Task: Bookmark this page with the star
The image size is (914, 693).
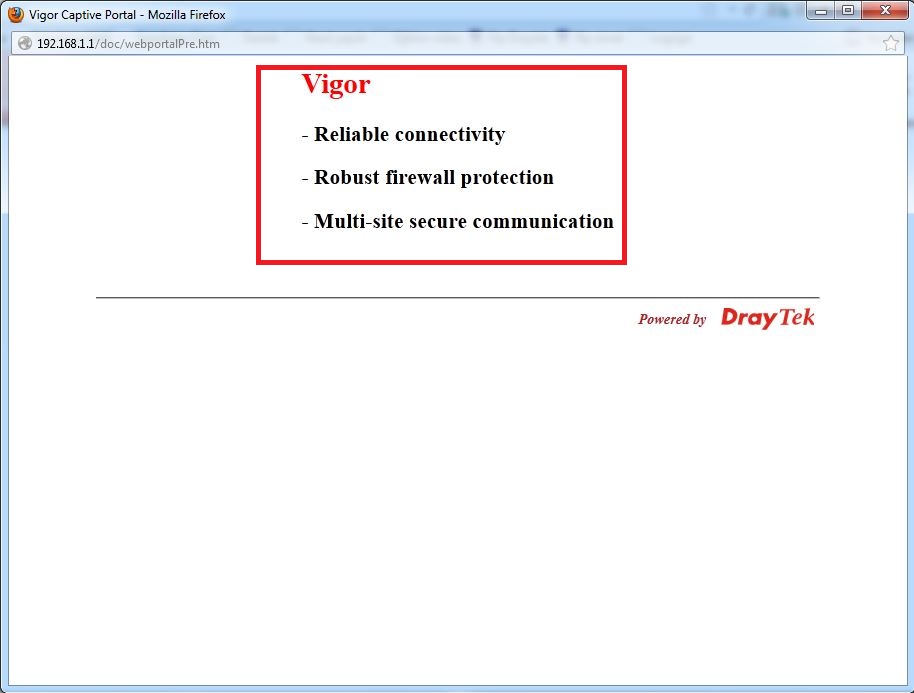Action: tap(890, 43)
